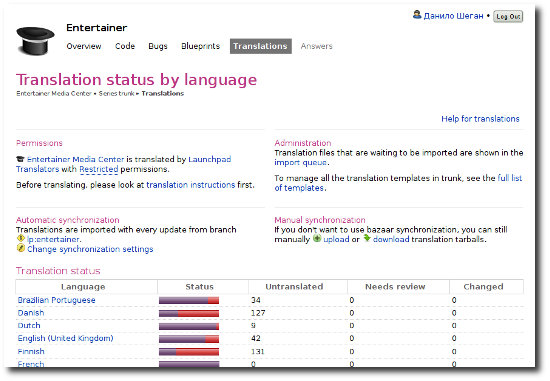
Task: Click the Administration section heading
Action: (303, 143)
